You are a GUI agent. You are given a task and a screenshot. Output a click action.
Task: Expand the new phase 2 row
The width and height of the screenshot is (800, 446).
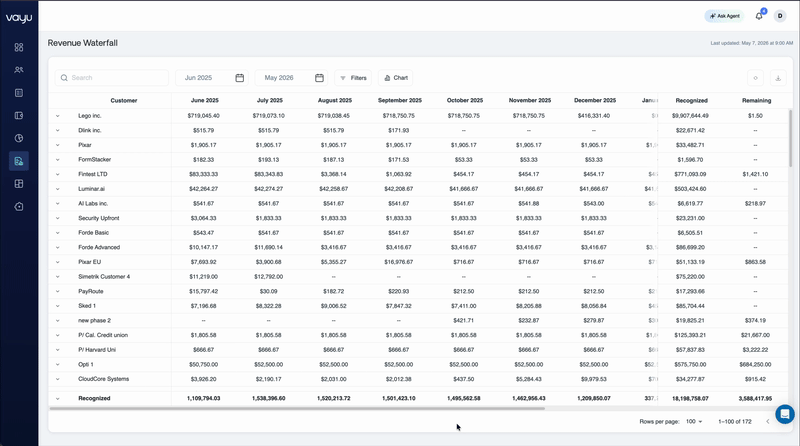(58, 320)
